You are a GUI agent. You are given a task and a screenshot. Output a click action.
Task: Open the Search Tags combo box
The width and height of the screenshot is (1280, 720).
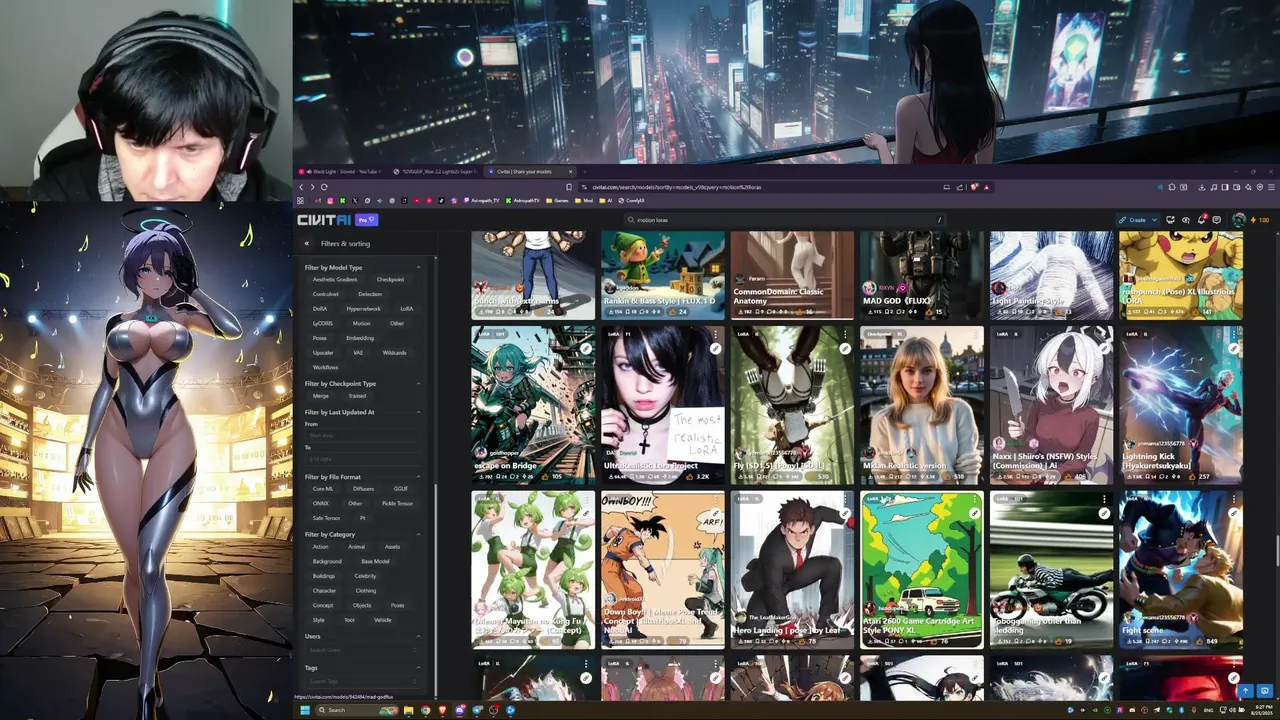(x=362, y=681)
